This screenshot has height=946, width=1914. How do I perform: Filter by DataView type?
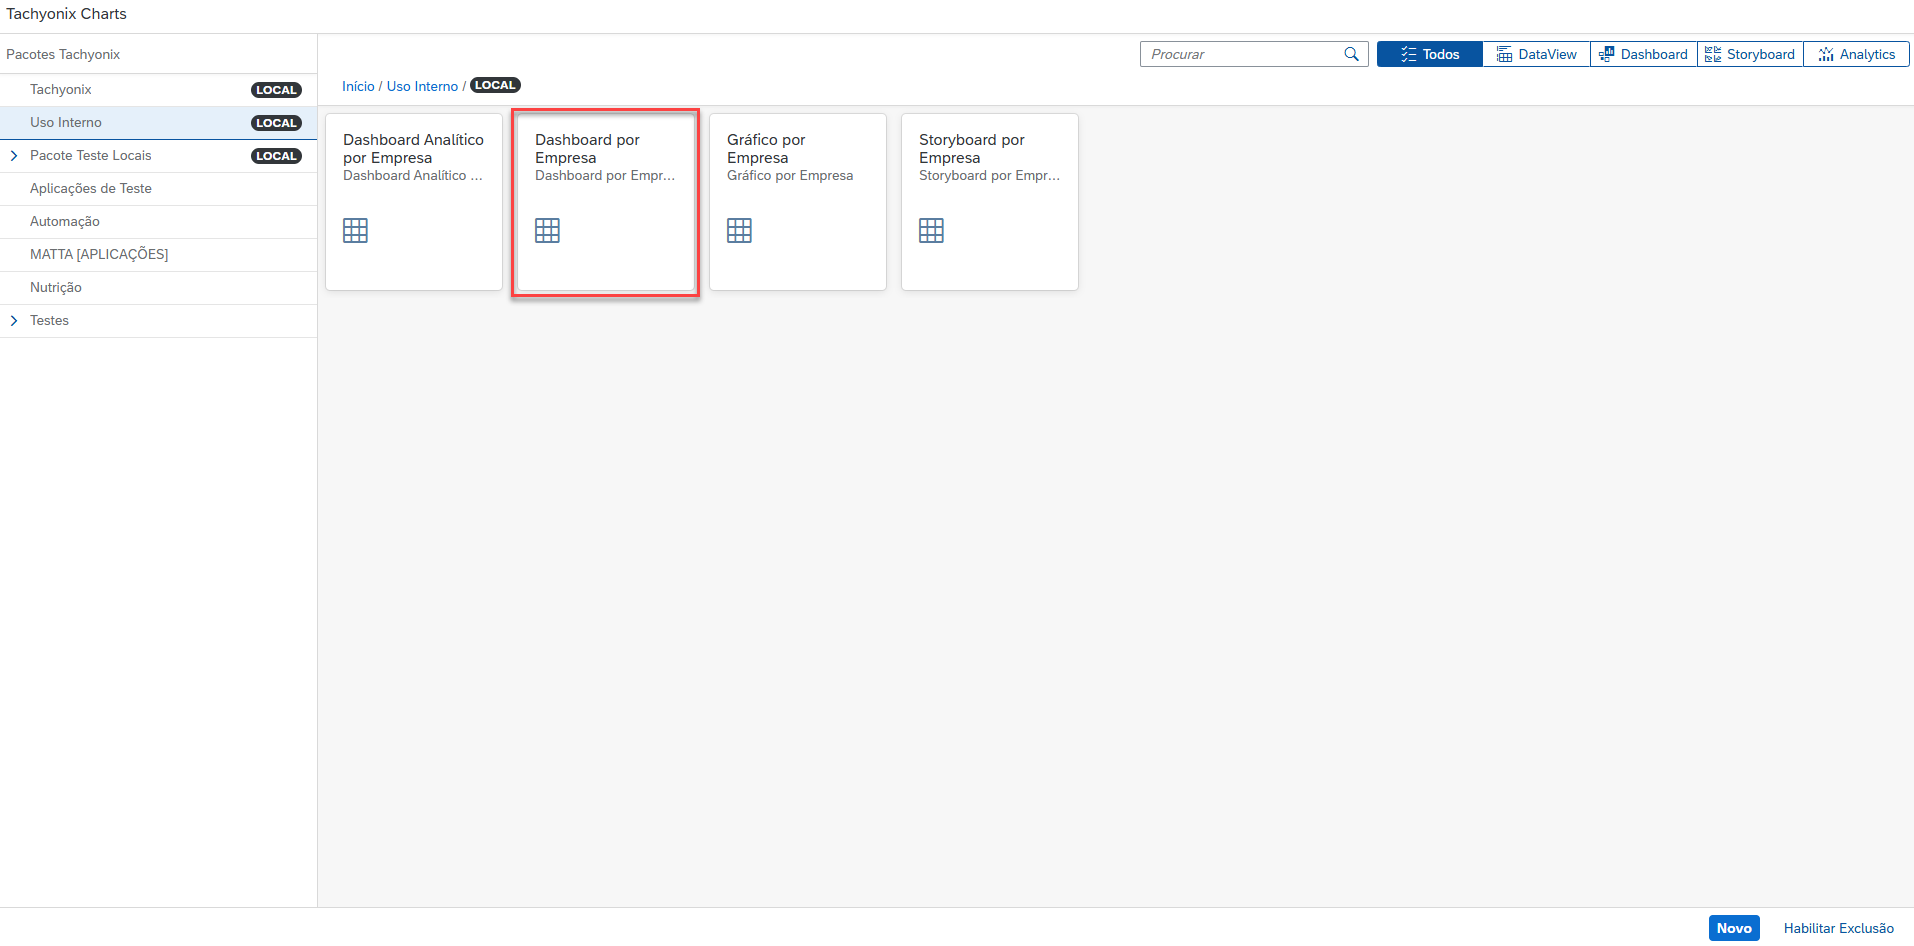point(1536,54)
